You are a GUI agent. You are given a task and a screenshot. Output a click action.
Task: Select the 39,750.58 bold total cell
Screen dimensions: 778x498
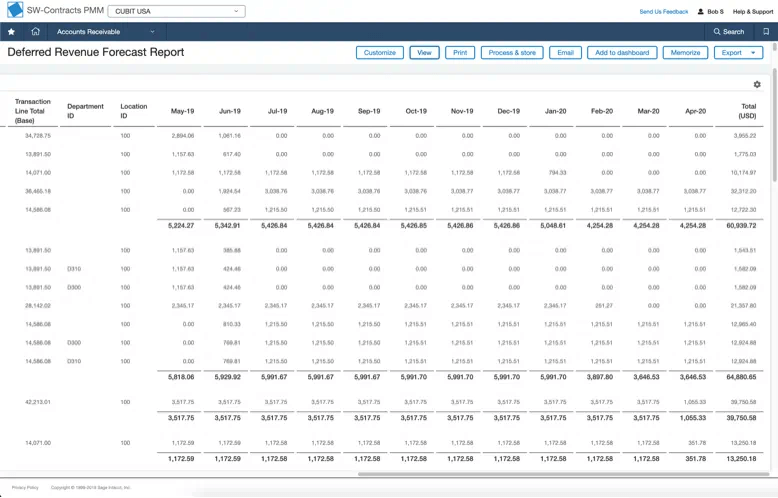point(741,418)
